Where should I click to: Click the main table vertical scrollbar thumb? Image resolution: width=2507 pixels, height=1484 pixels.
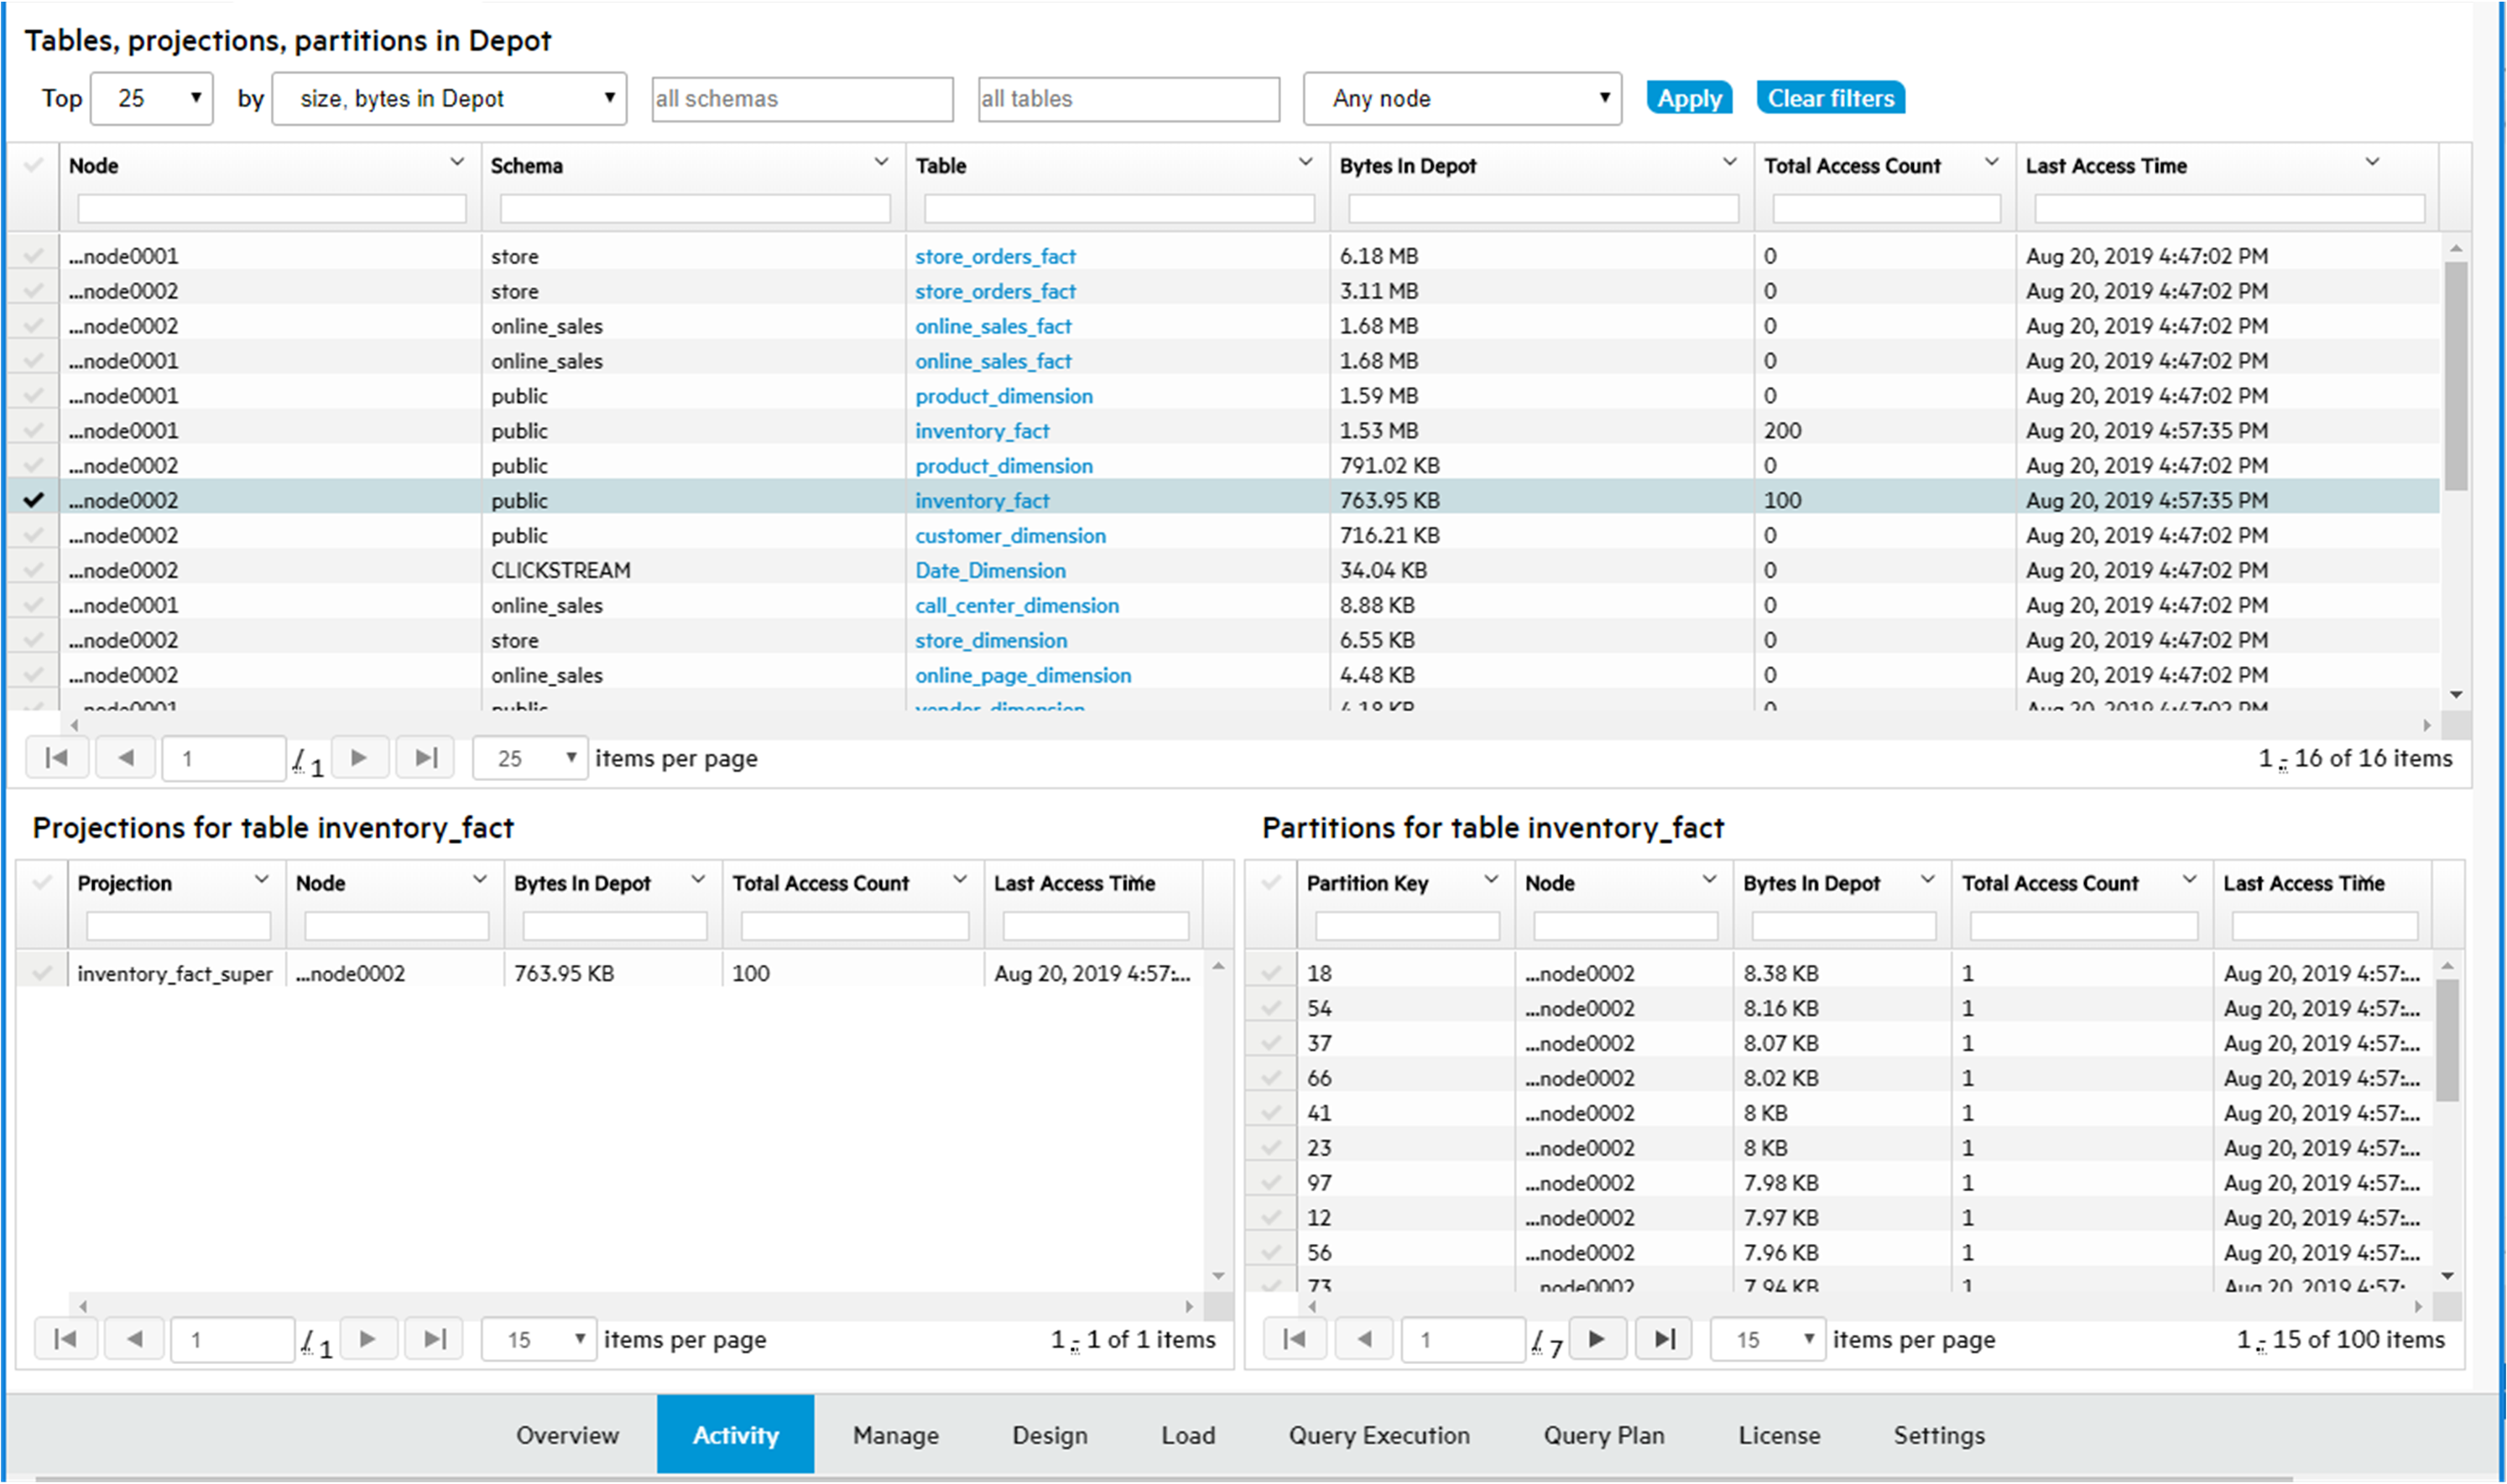(2455, 375)
